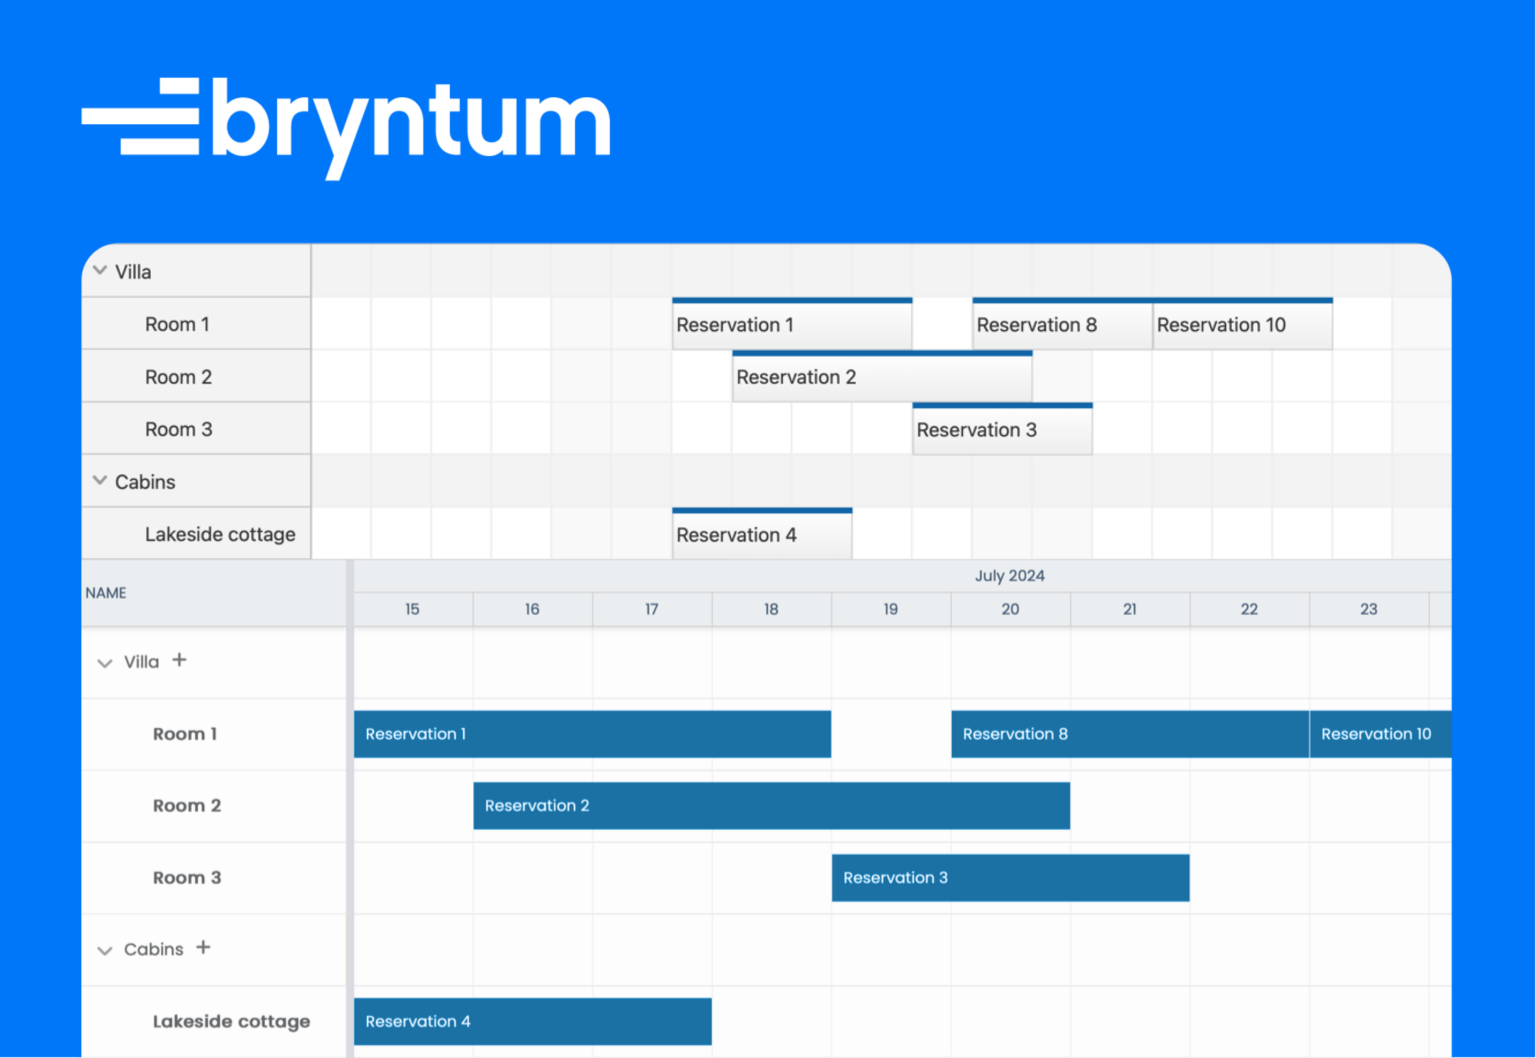Image resolution: width=1536 pixels, height=1058 pixels.
Task: Collapse the Villa group in the top scheduler
Action: [x=99, y=270]
